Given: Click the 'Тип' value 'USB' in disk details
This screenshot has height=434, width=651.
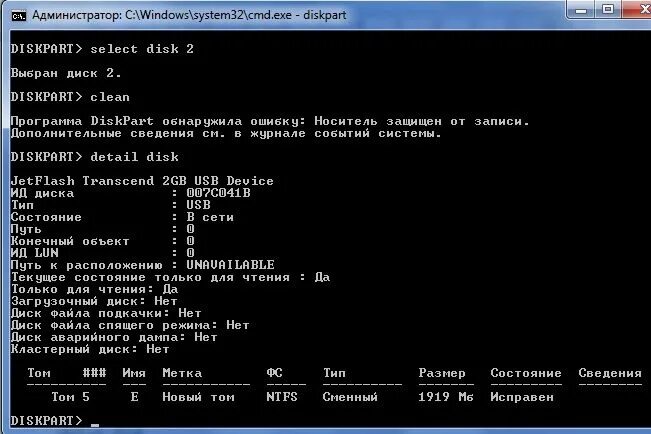Looking at the screenshot, I should (198, 205).
